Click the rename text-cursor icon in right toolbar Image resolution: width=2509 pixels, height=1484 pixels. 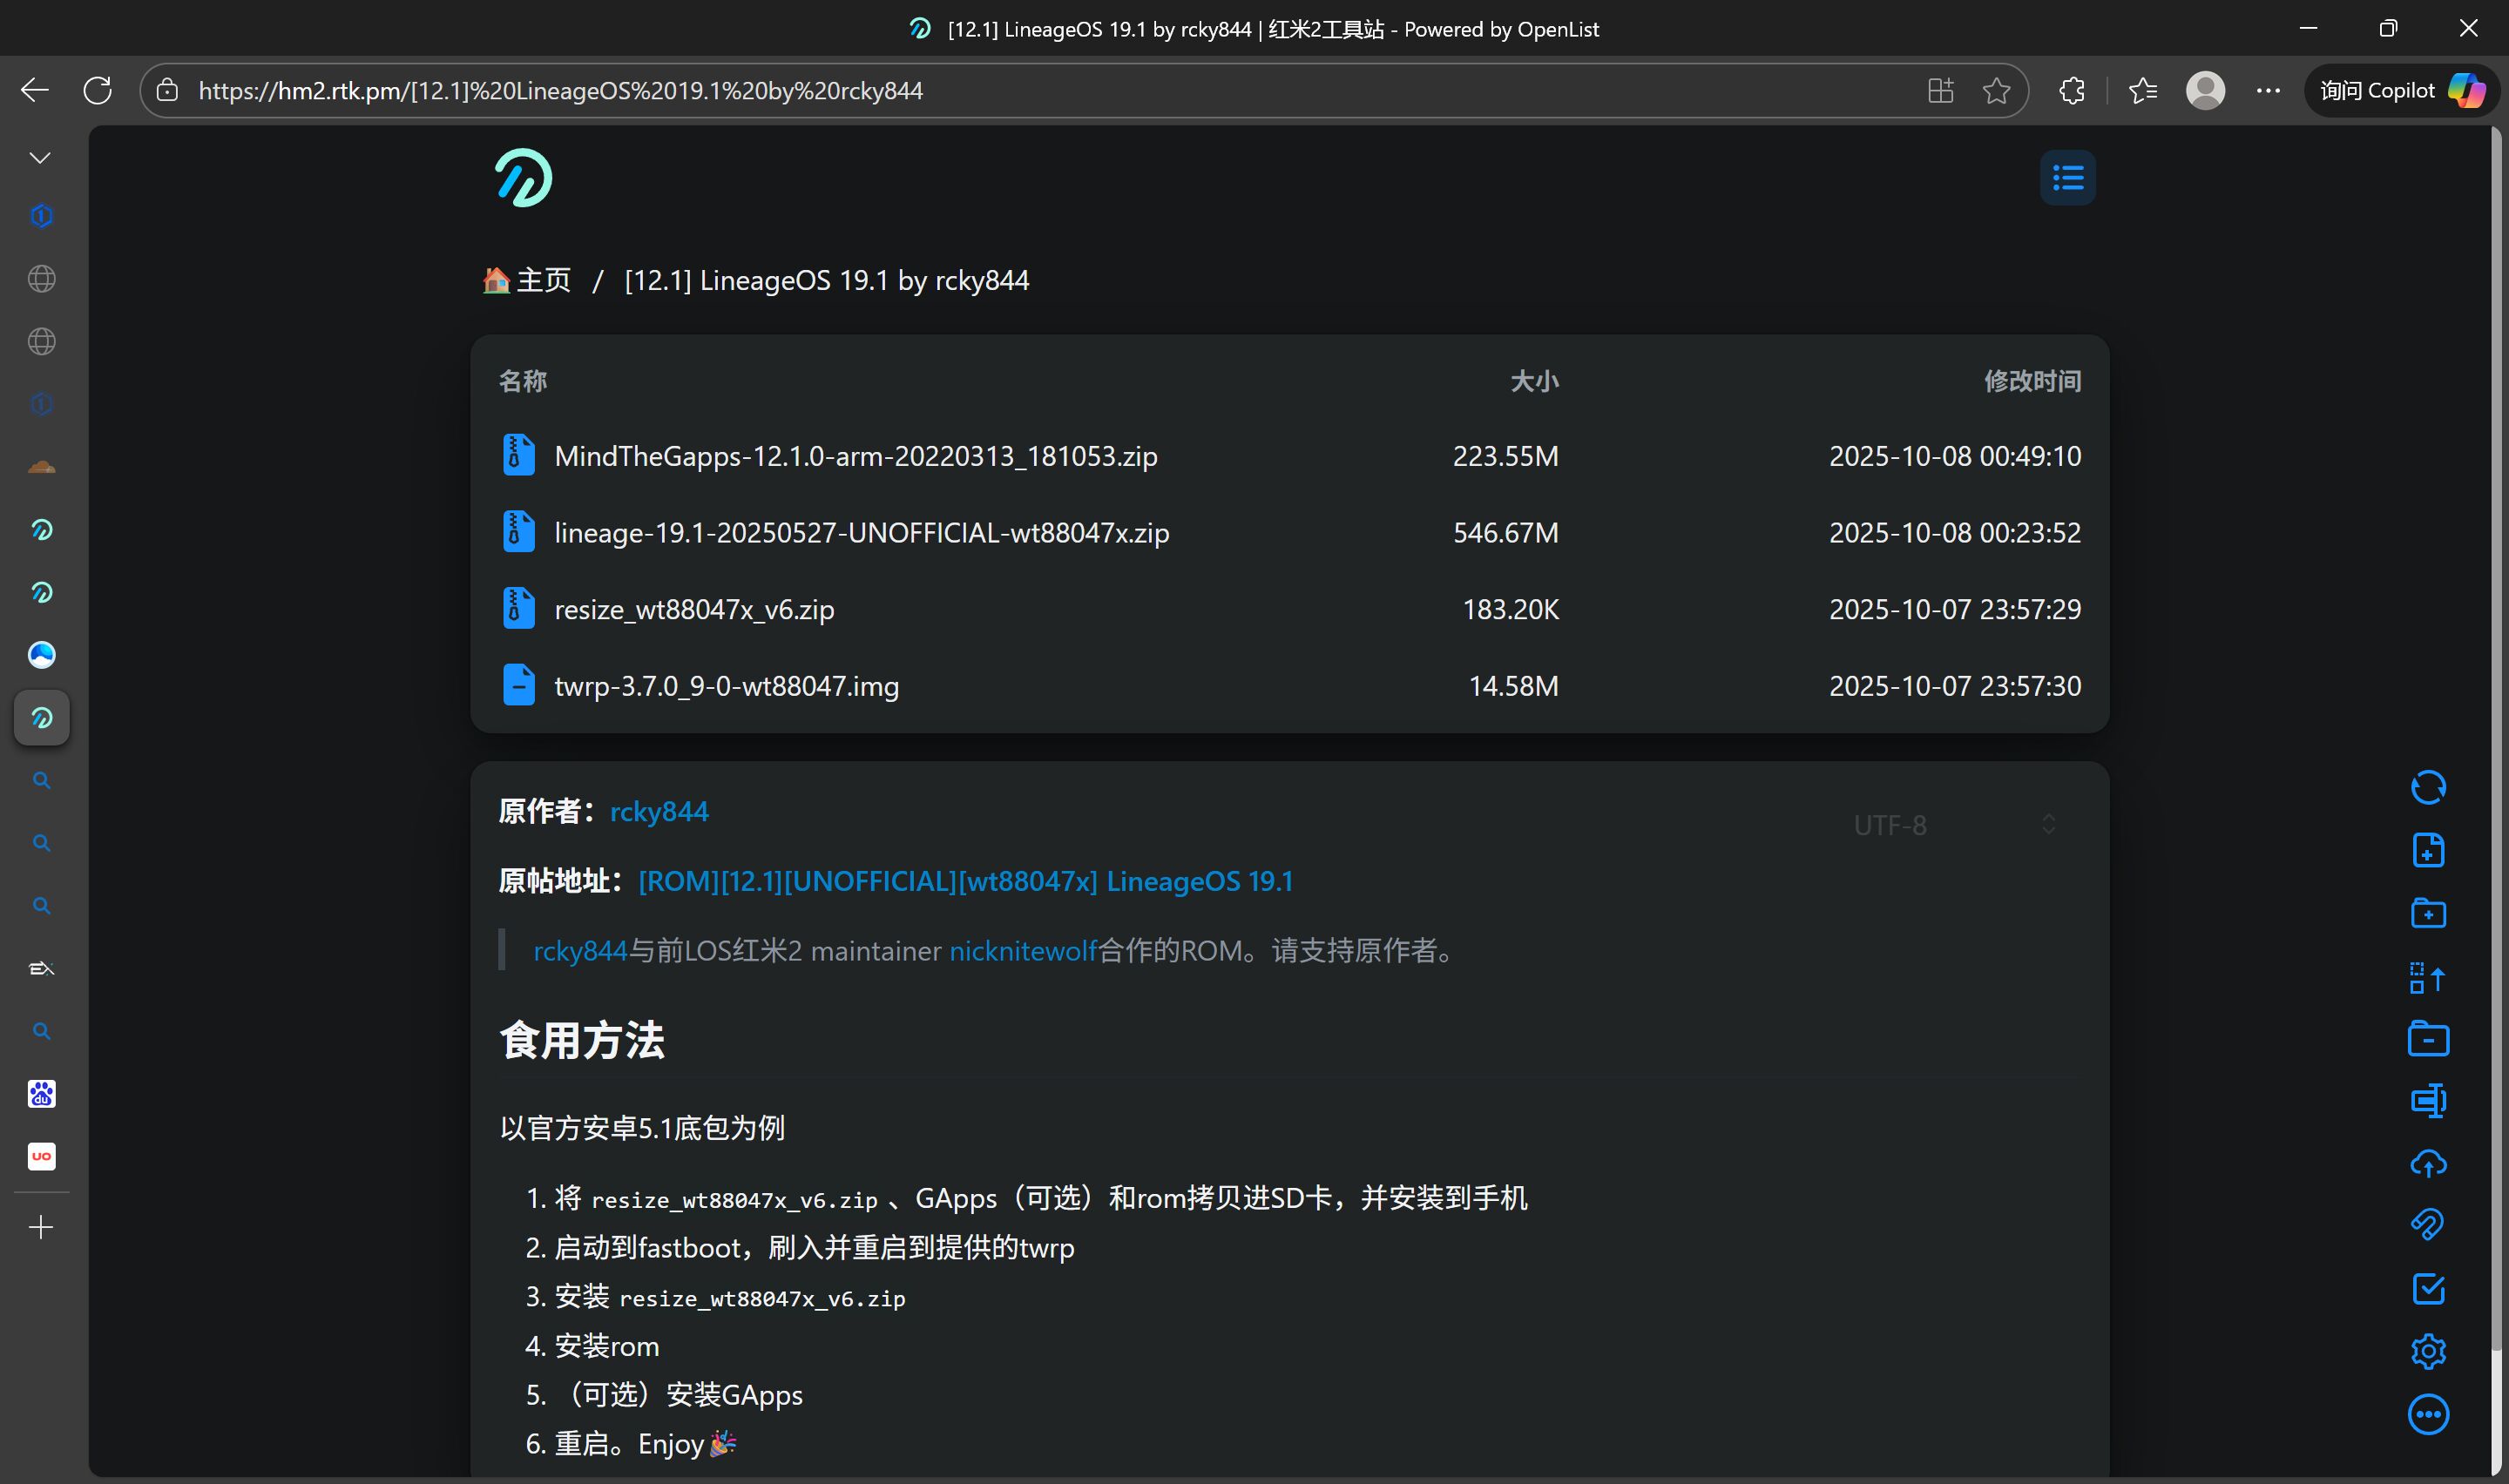(x=2427, y=1100)
